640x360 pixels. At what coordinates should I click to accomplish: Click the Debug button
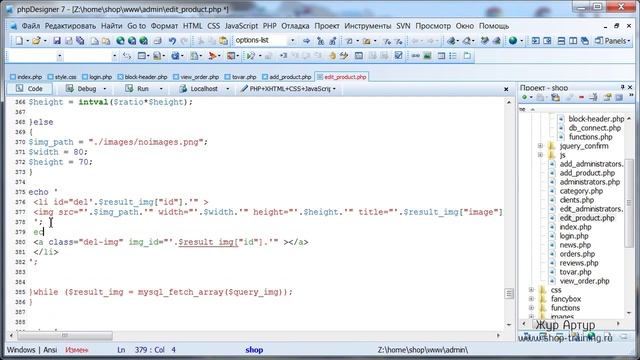pos(82,89)
